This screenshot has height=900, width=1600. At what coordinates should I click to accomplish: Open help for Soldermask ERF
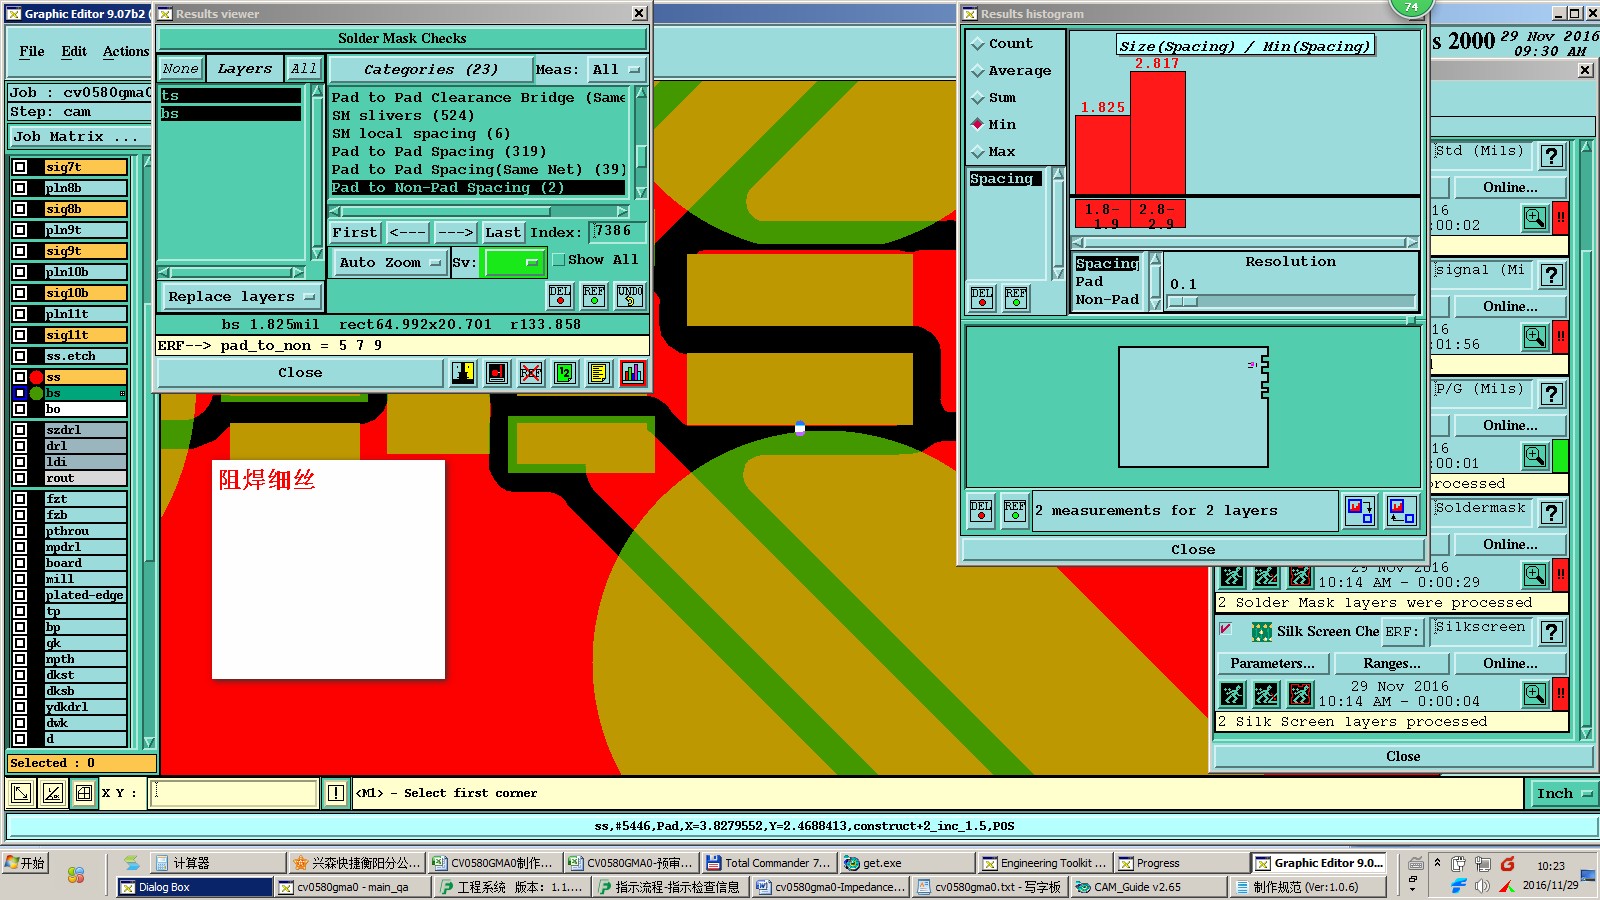click(x=1551, y=513)
